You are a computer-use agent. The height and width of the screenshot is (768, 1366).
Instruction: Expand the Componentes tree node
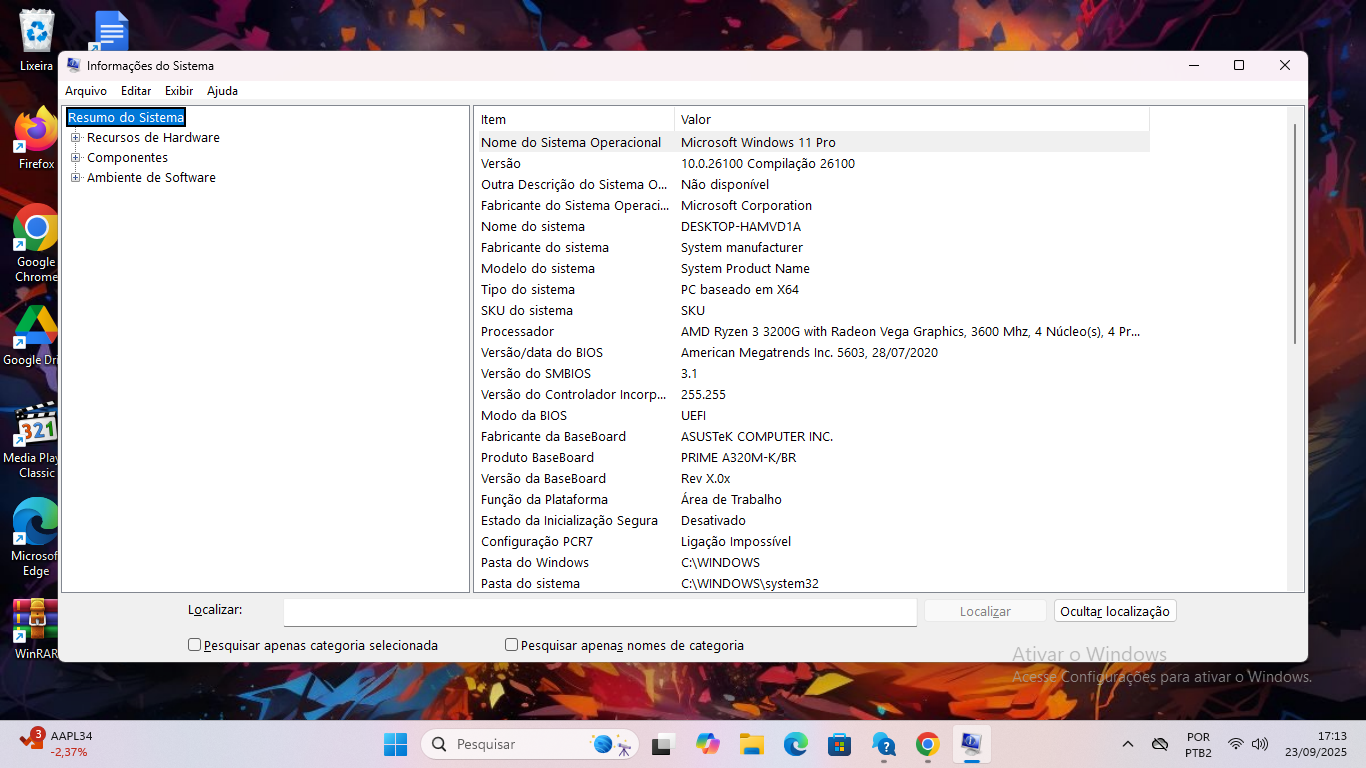coord(76,158)
